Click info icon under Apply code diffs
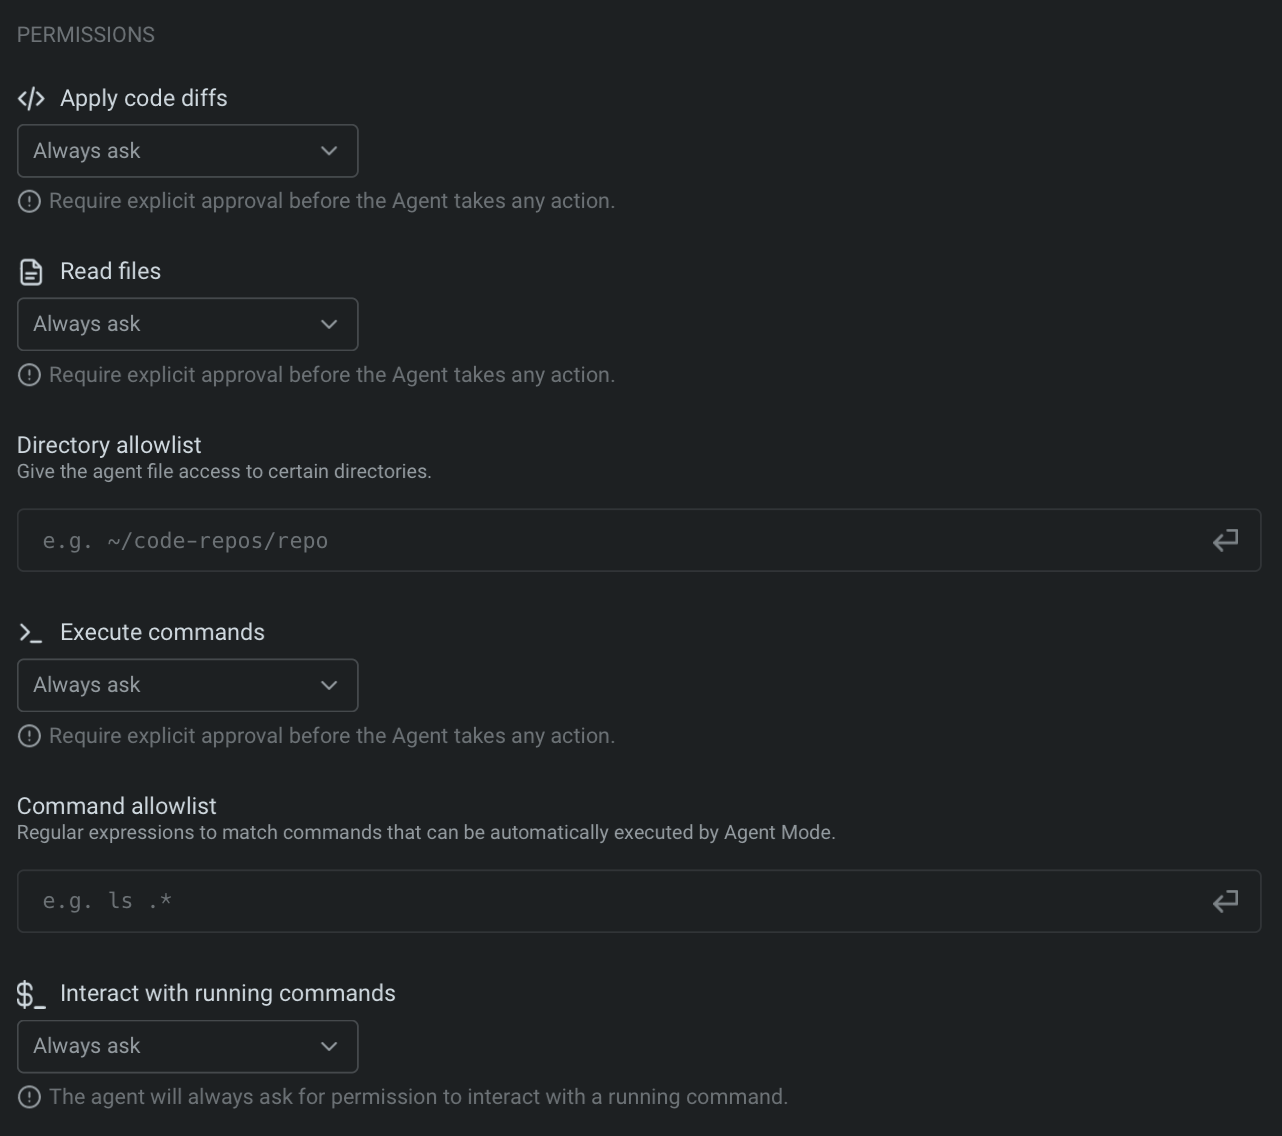1282x1136 pixels. pyautogui.click(x=30, y=201)
